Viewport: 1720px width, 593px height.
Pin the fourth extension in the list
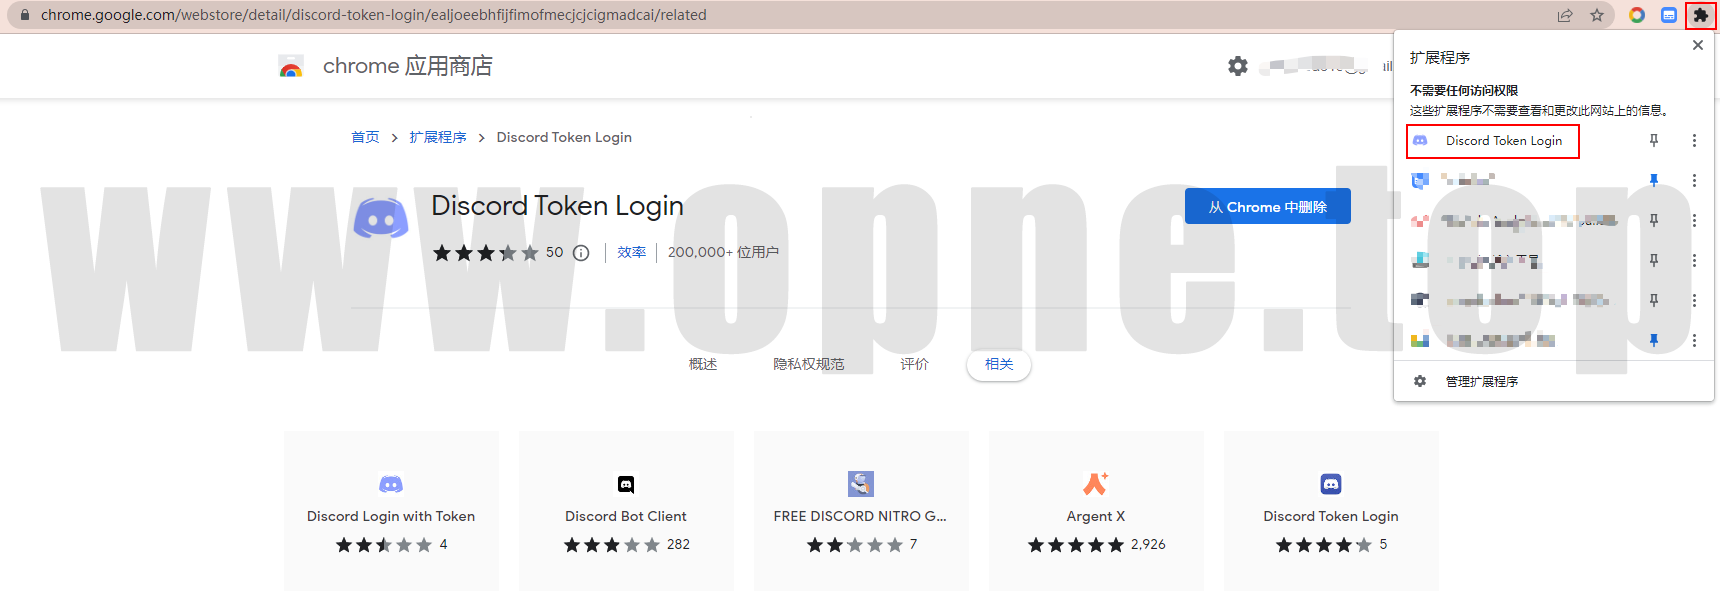click(1654, 260)
